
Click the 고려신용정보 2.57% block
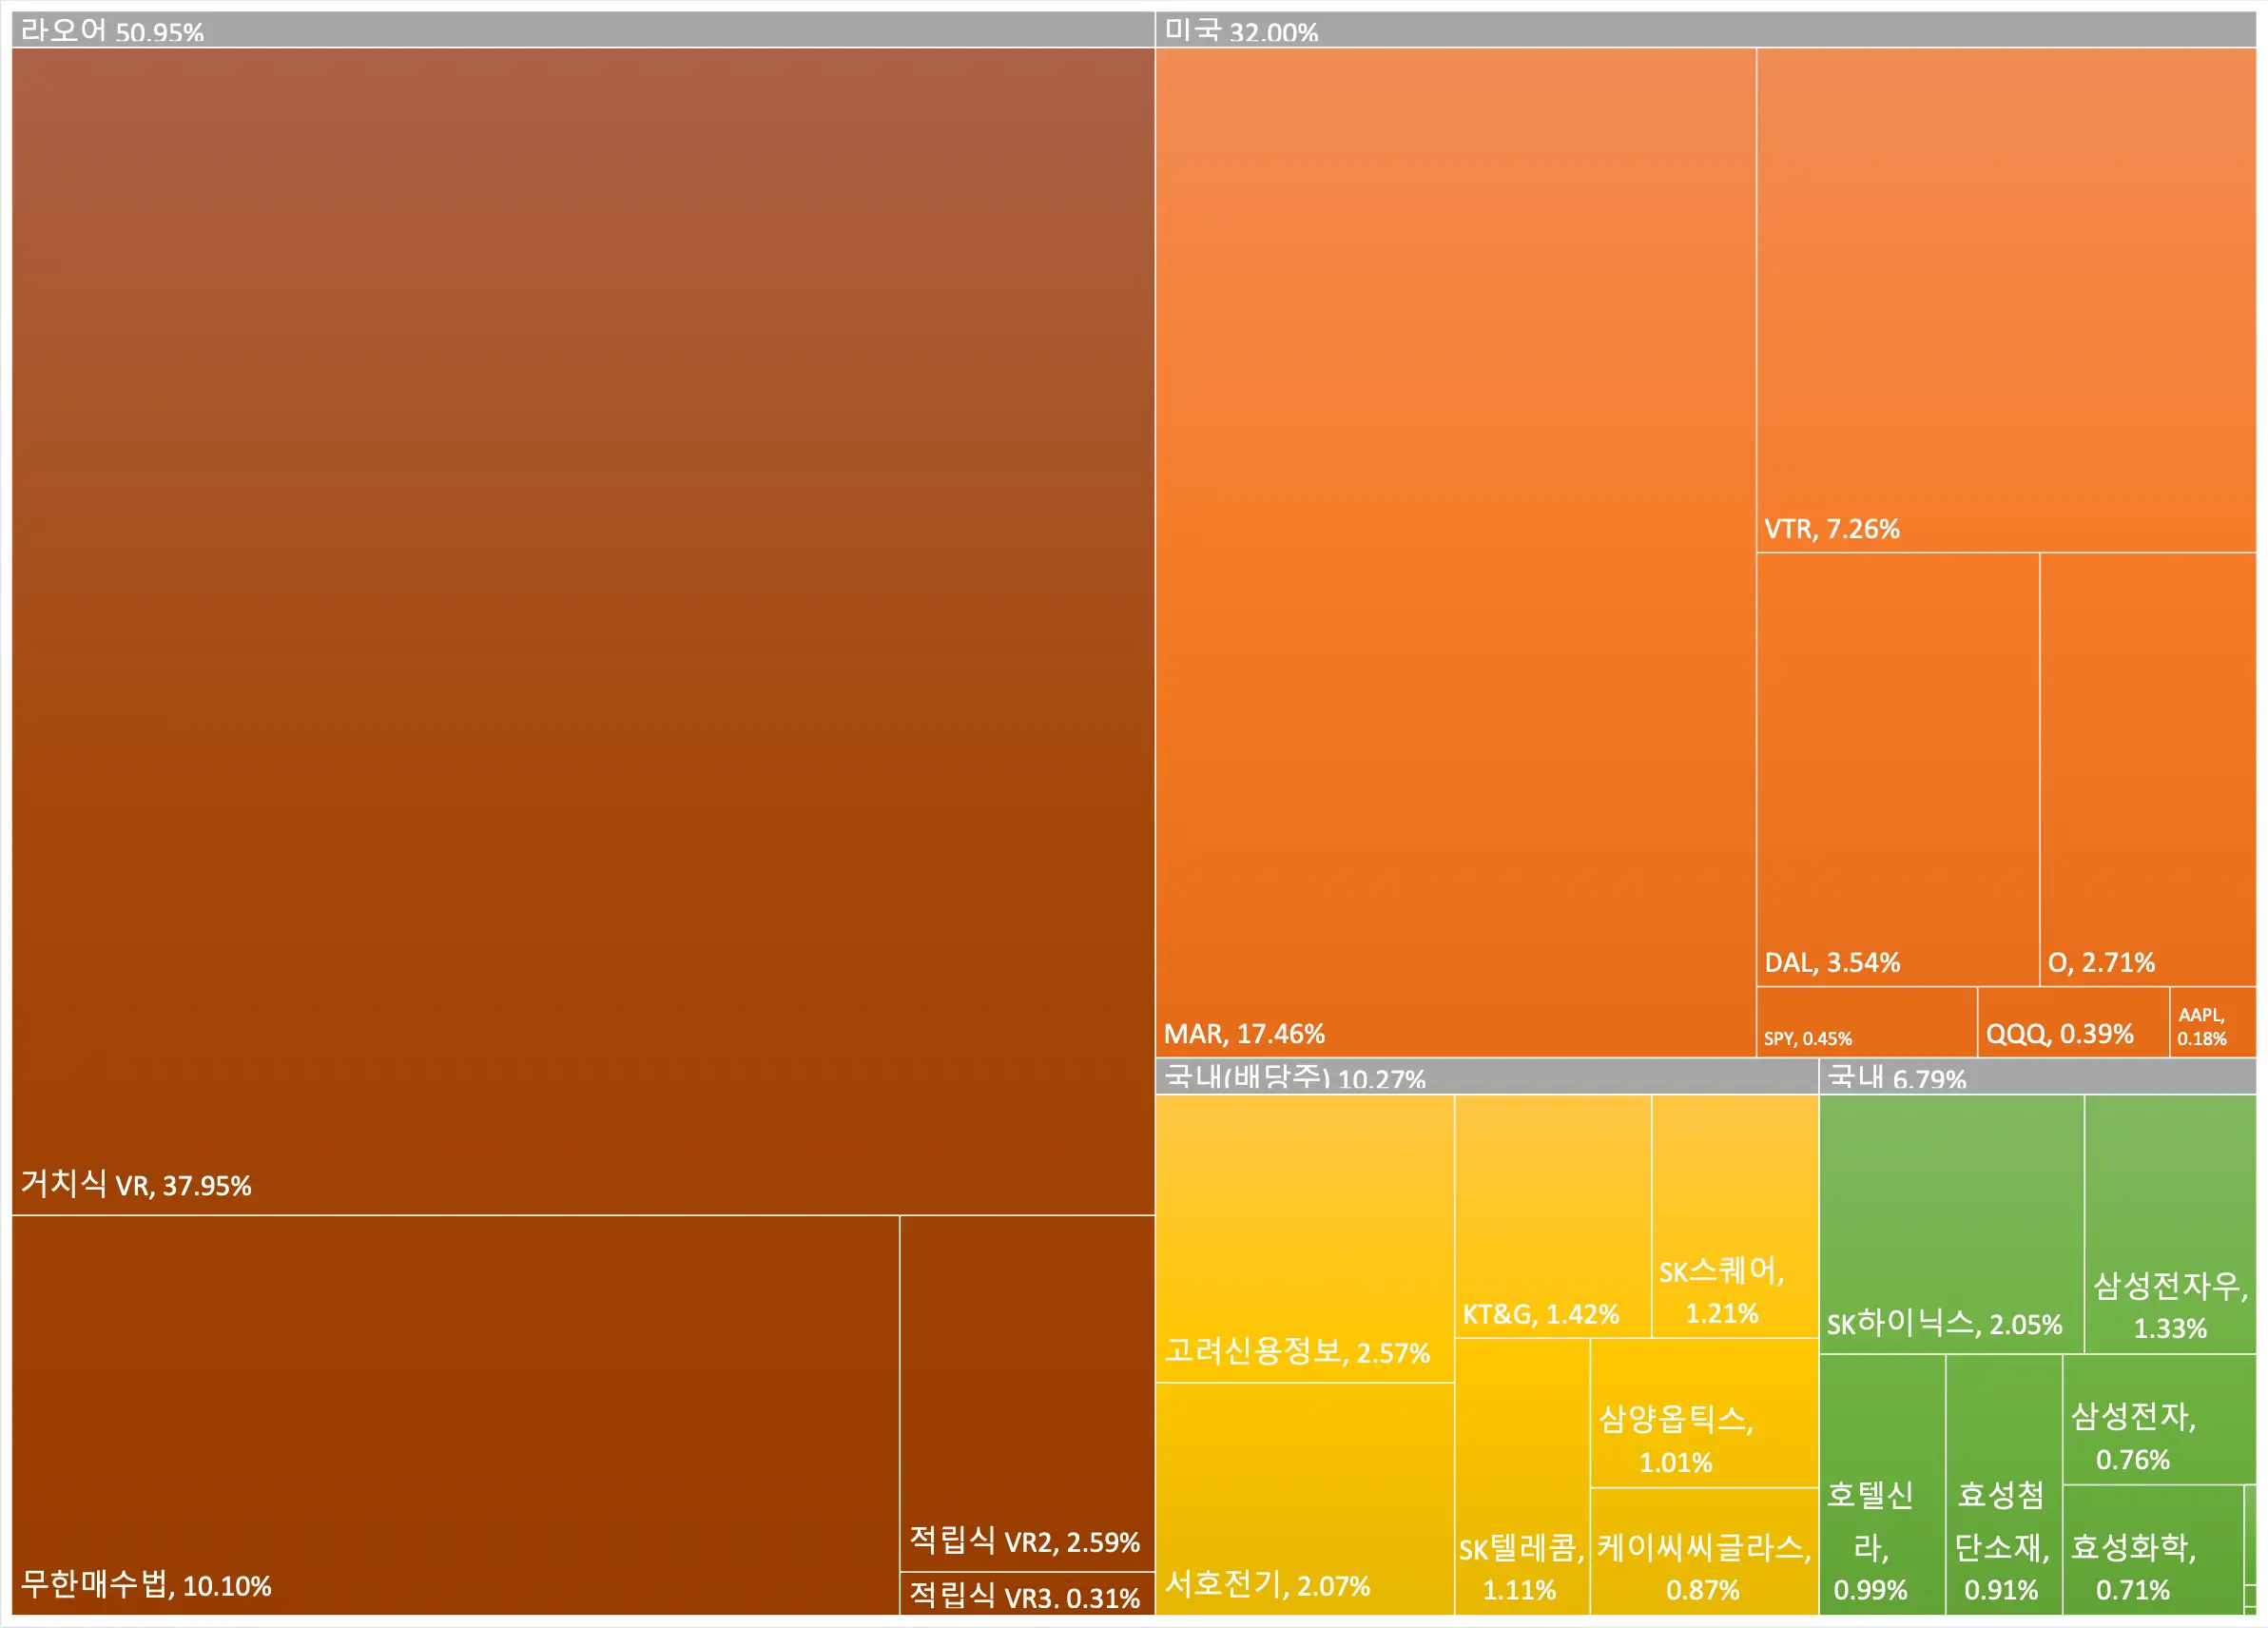pyautogui.click(x=1305, y=1239)
